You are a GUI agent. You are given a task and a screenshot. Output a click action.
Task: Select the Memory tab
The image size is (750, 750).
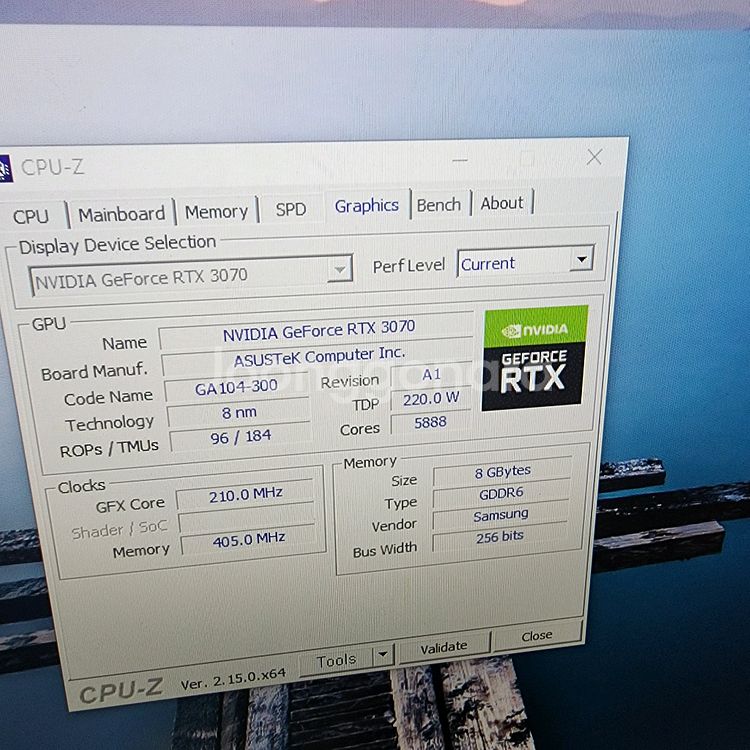pyautogui.click(x=217, y=212)
